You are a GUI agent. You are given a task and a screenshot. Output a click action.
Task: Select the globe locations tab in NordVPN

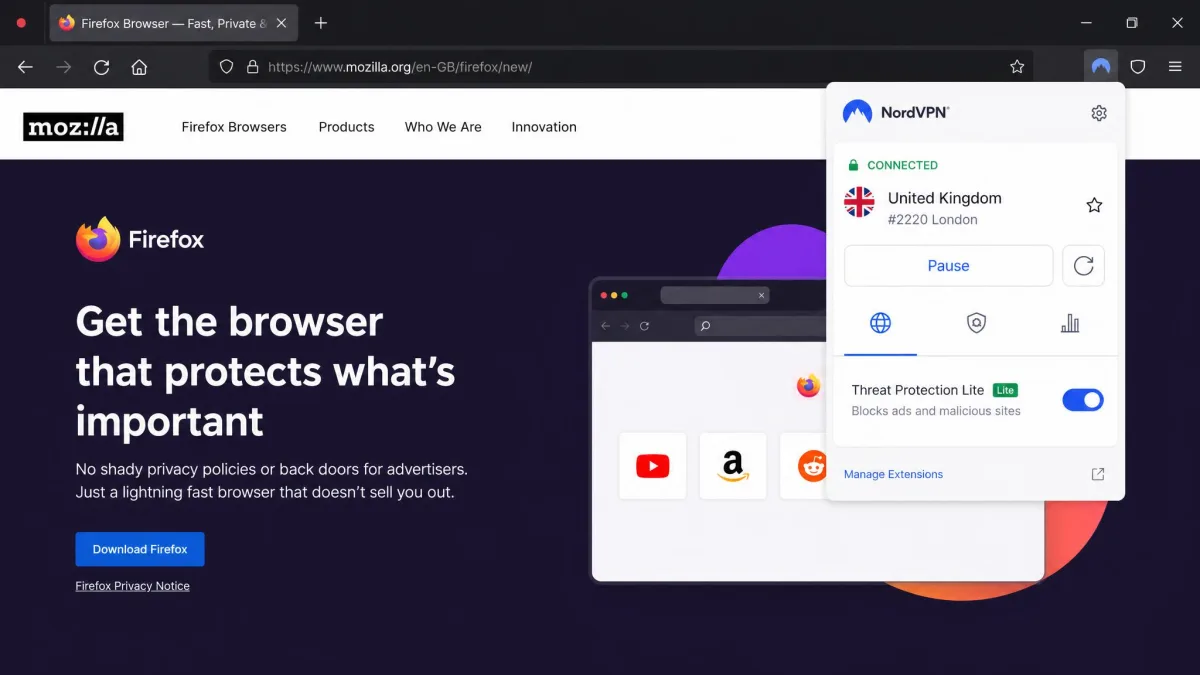[880, 323]
